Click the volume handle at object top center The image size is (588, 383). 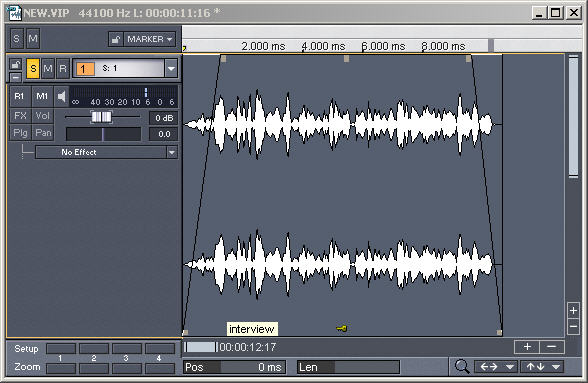[346, 59]
